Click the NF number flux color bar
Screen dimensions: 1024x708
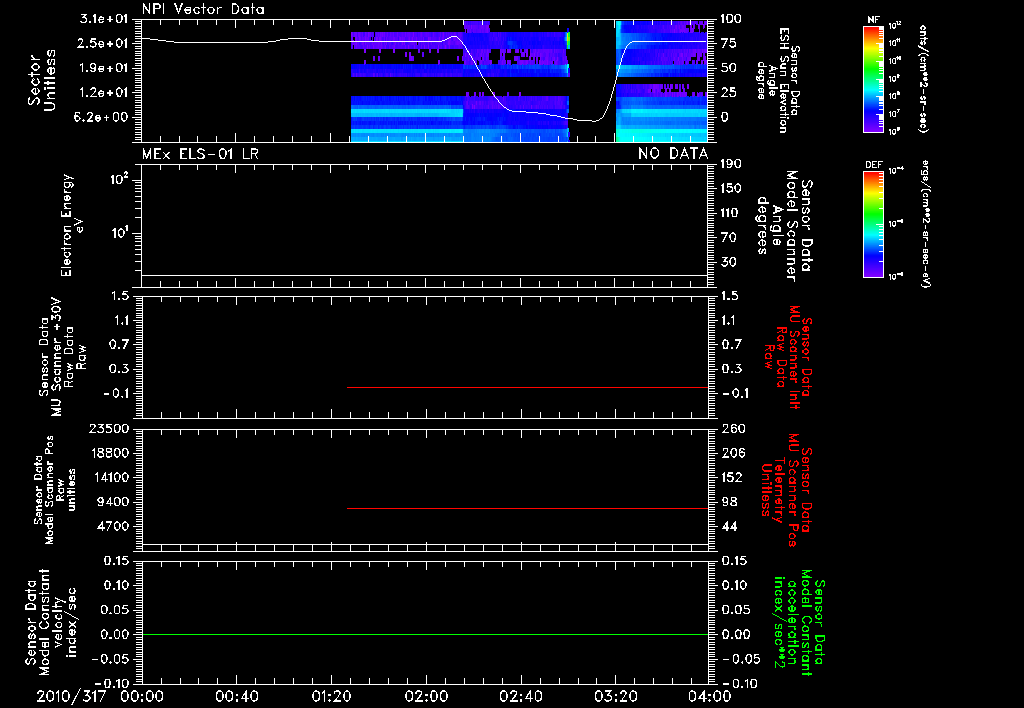[873, 79]
